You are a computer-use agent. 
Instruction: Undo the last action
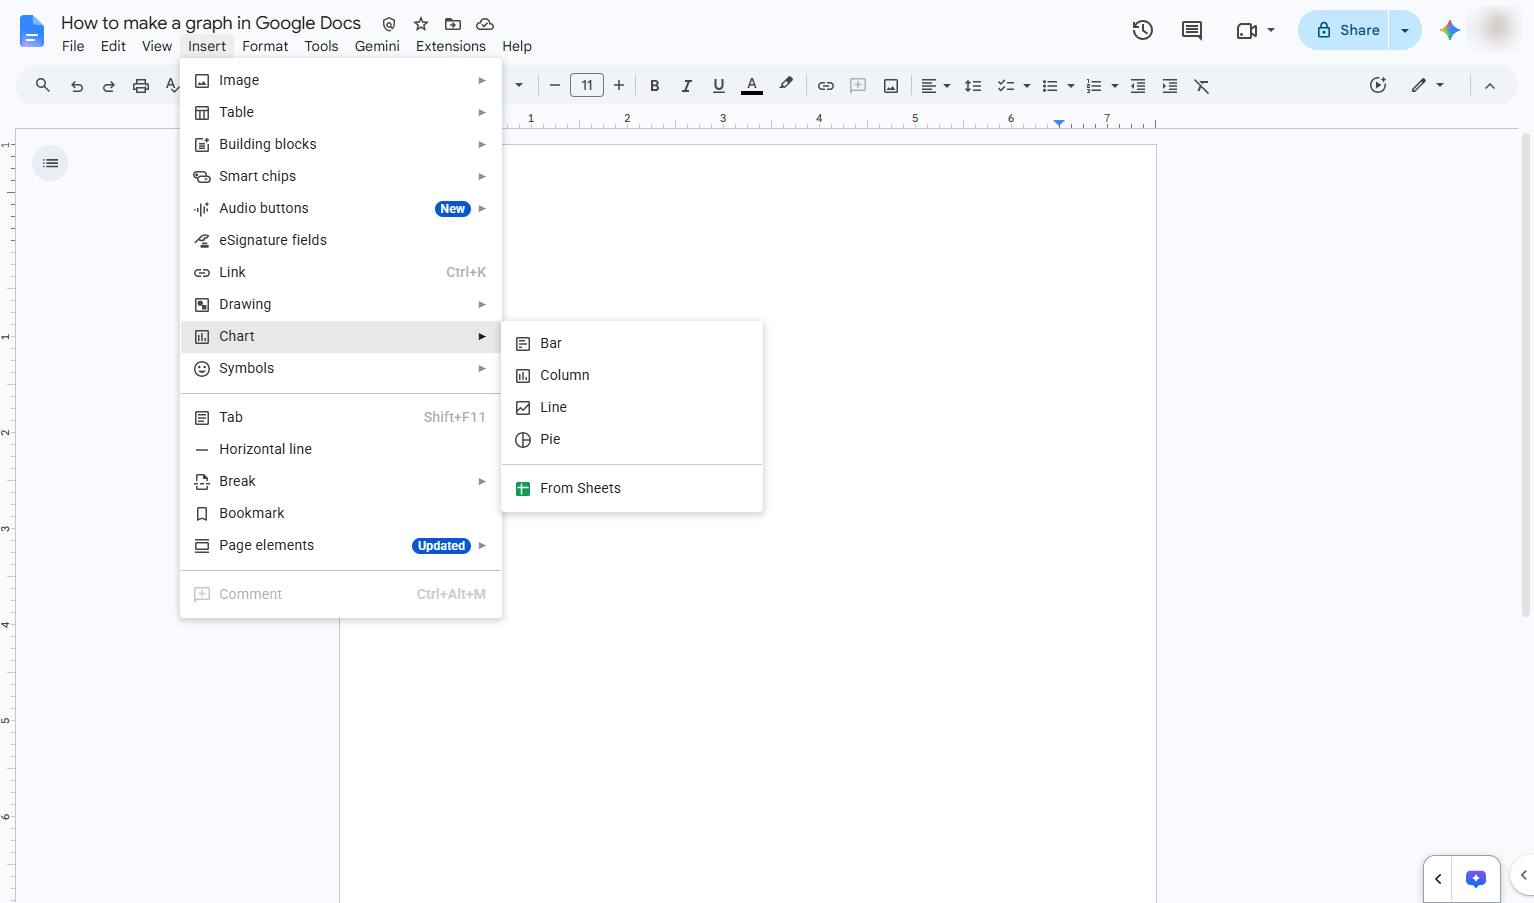[77, 86]
